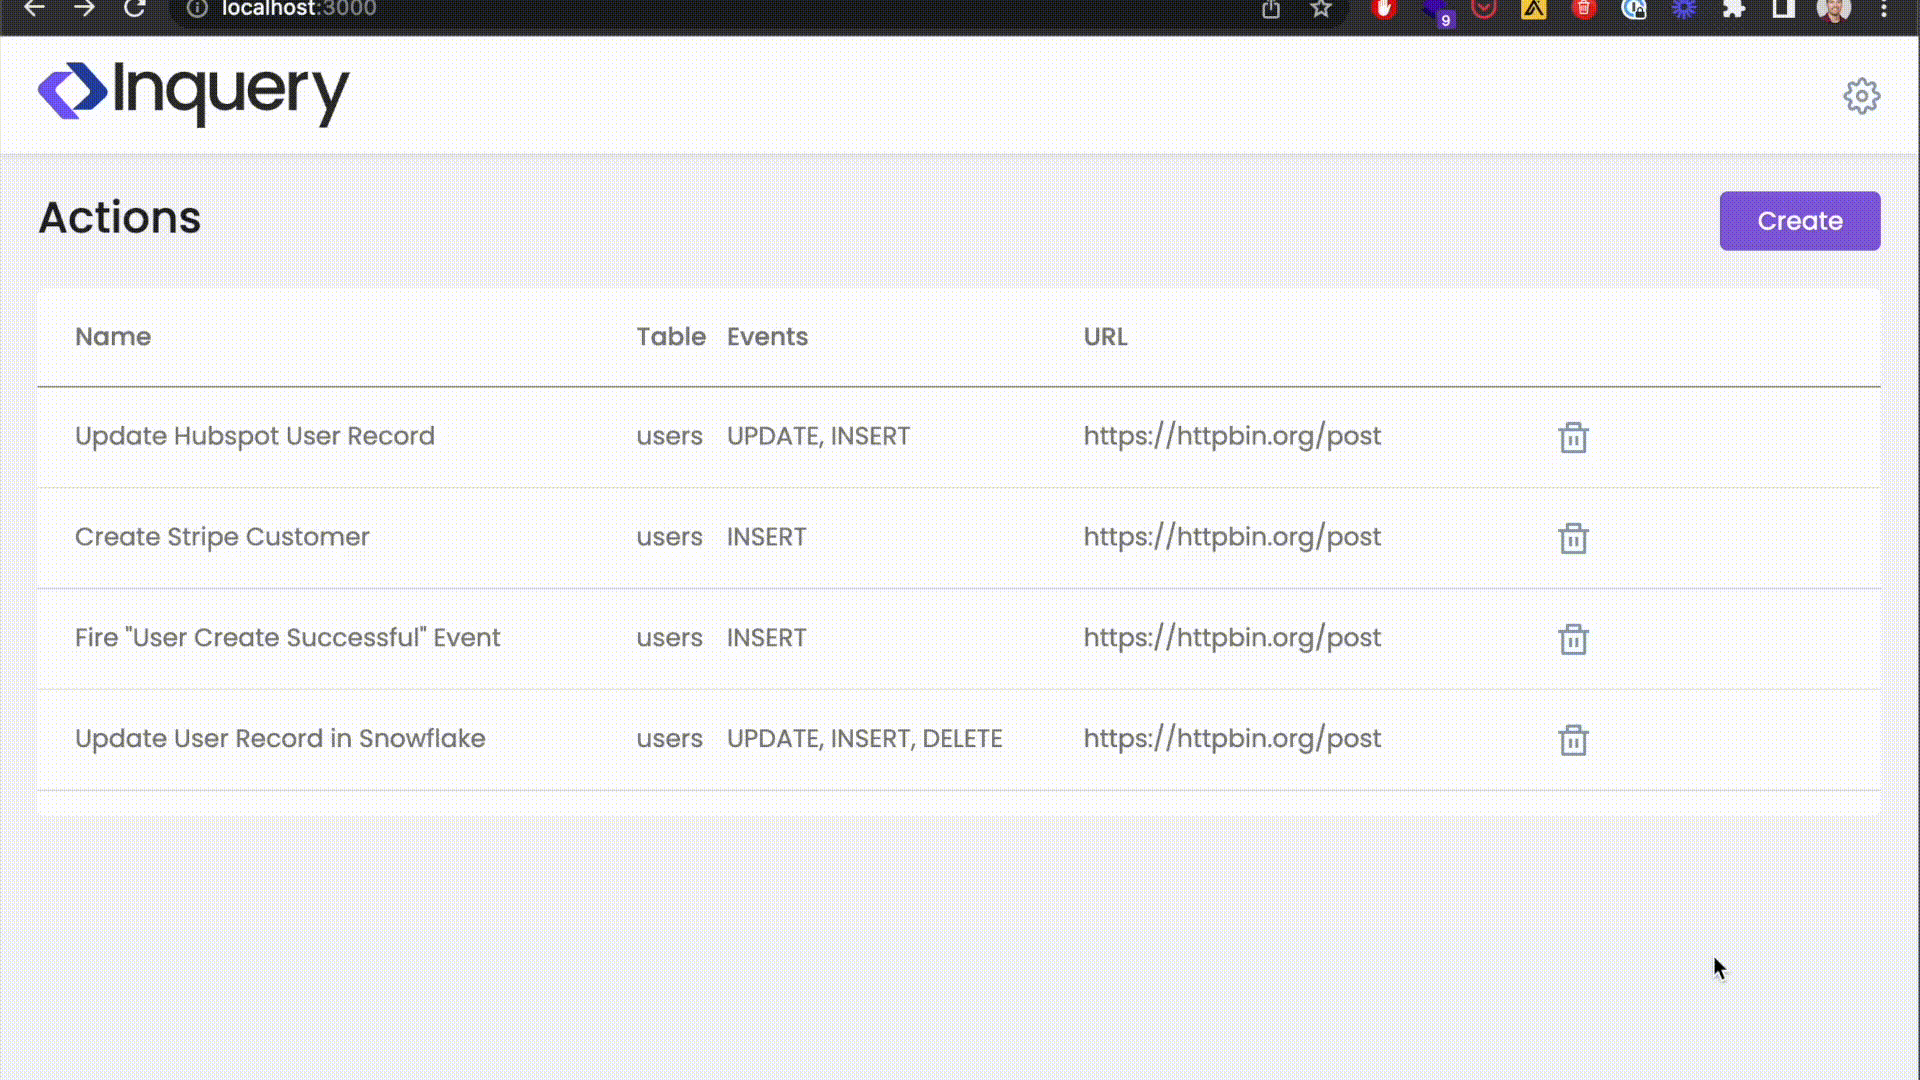Click the "UPDATE, INSERT" events cell
This screenshot has width=1920, height=1080.
[x=818, y=436]
